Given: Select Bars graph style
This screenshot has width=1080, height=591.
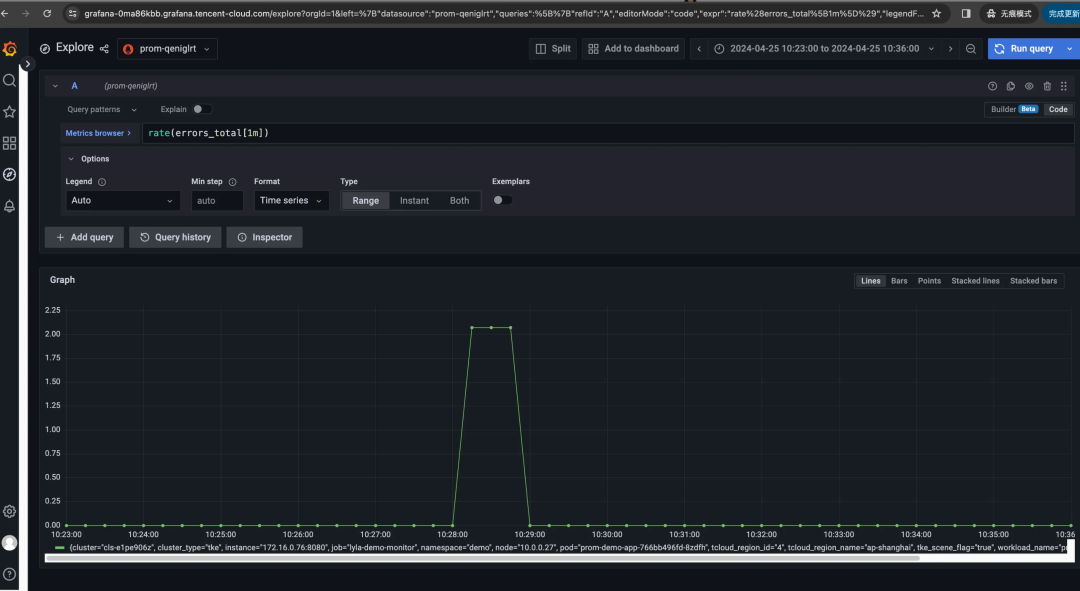Looking at the screenshot, I should [899, 281].
